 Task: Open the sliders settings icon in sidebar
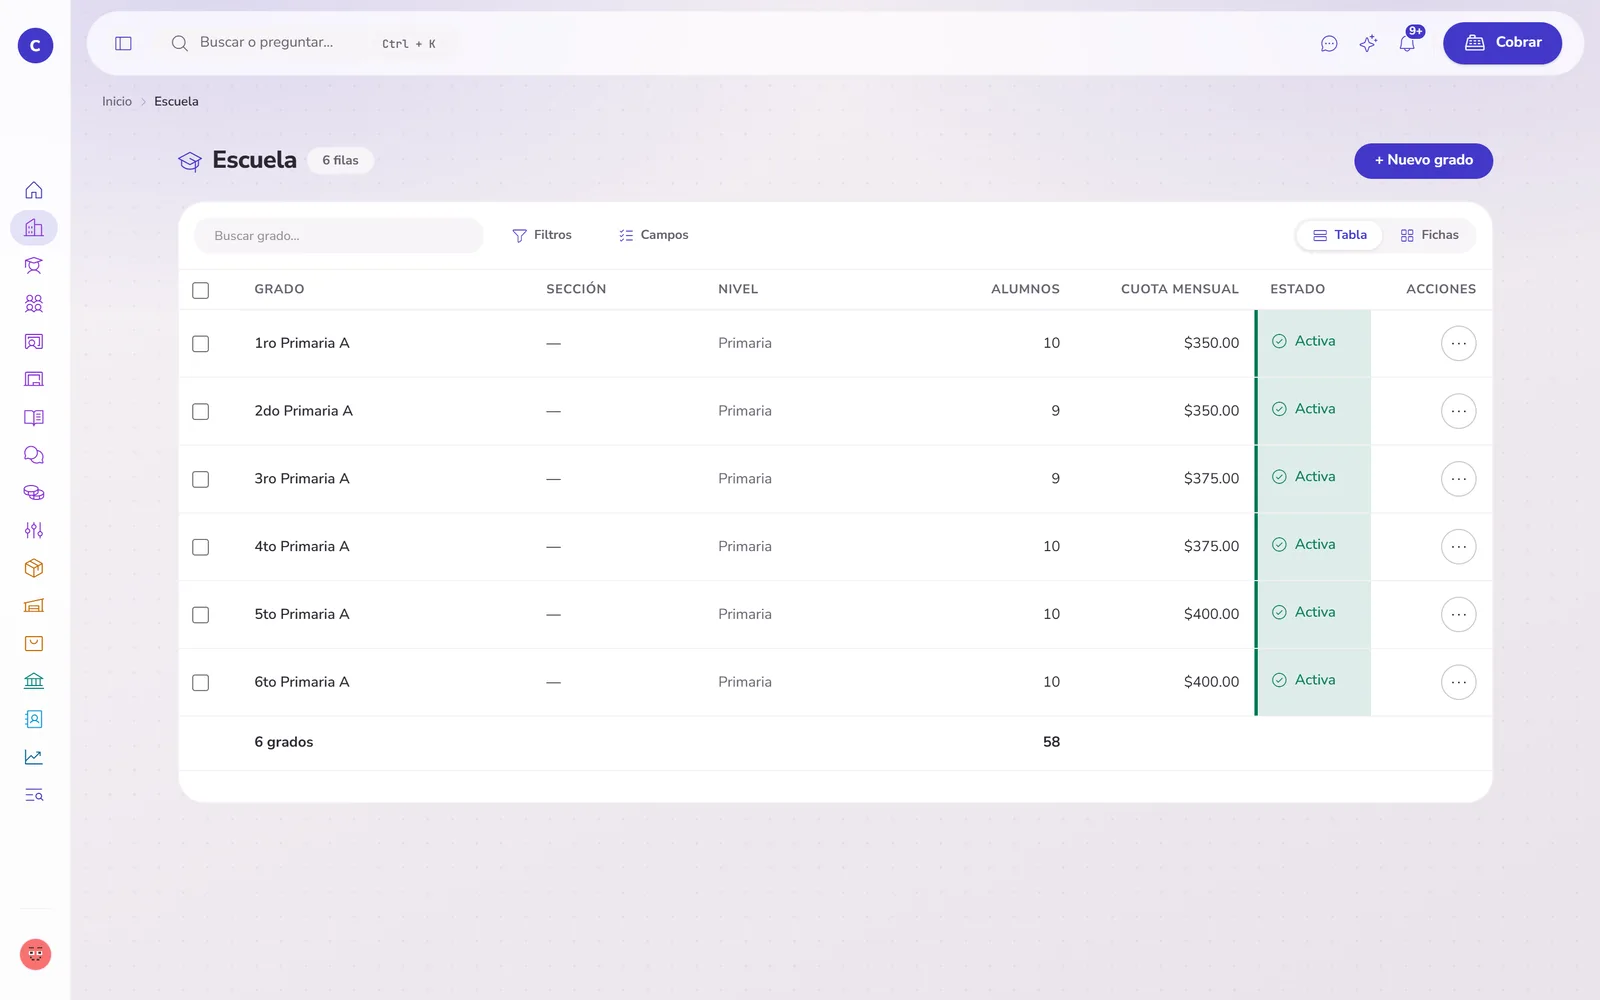click(x=34, y=530)
